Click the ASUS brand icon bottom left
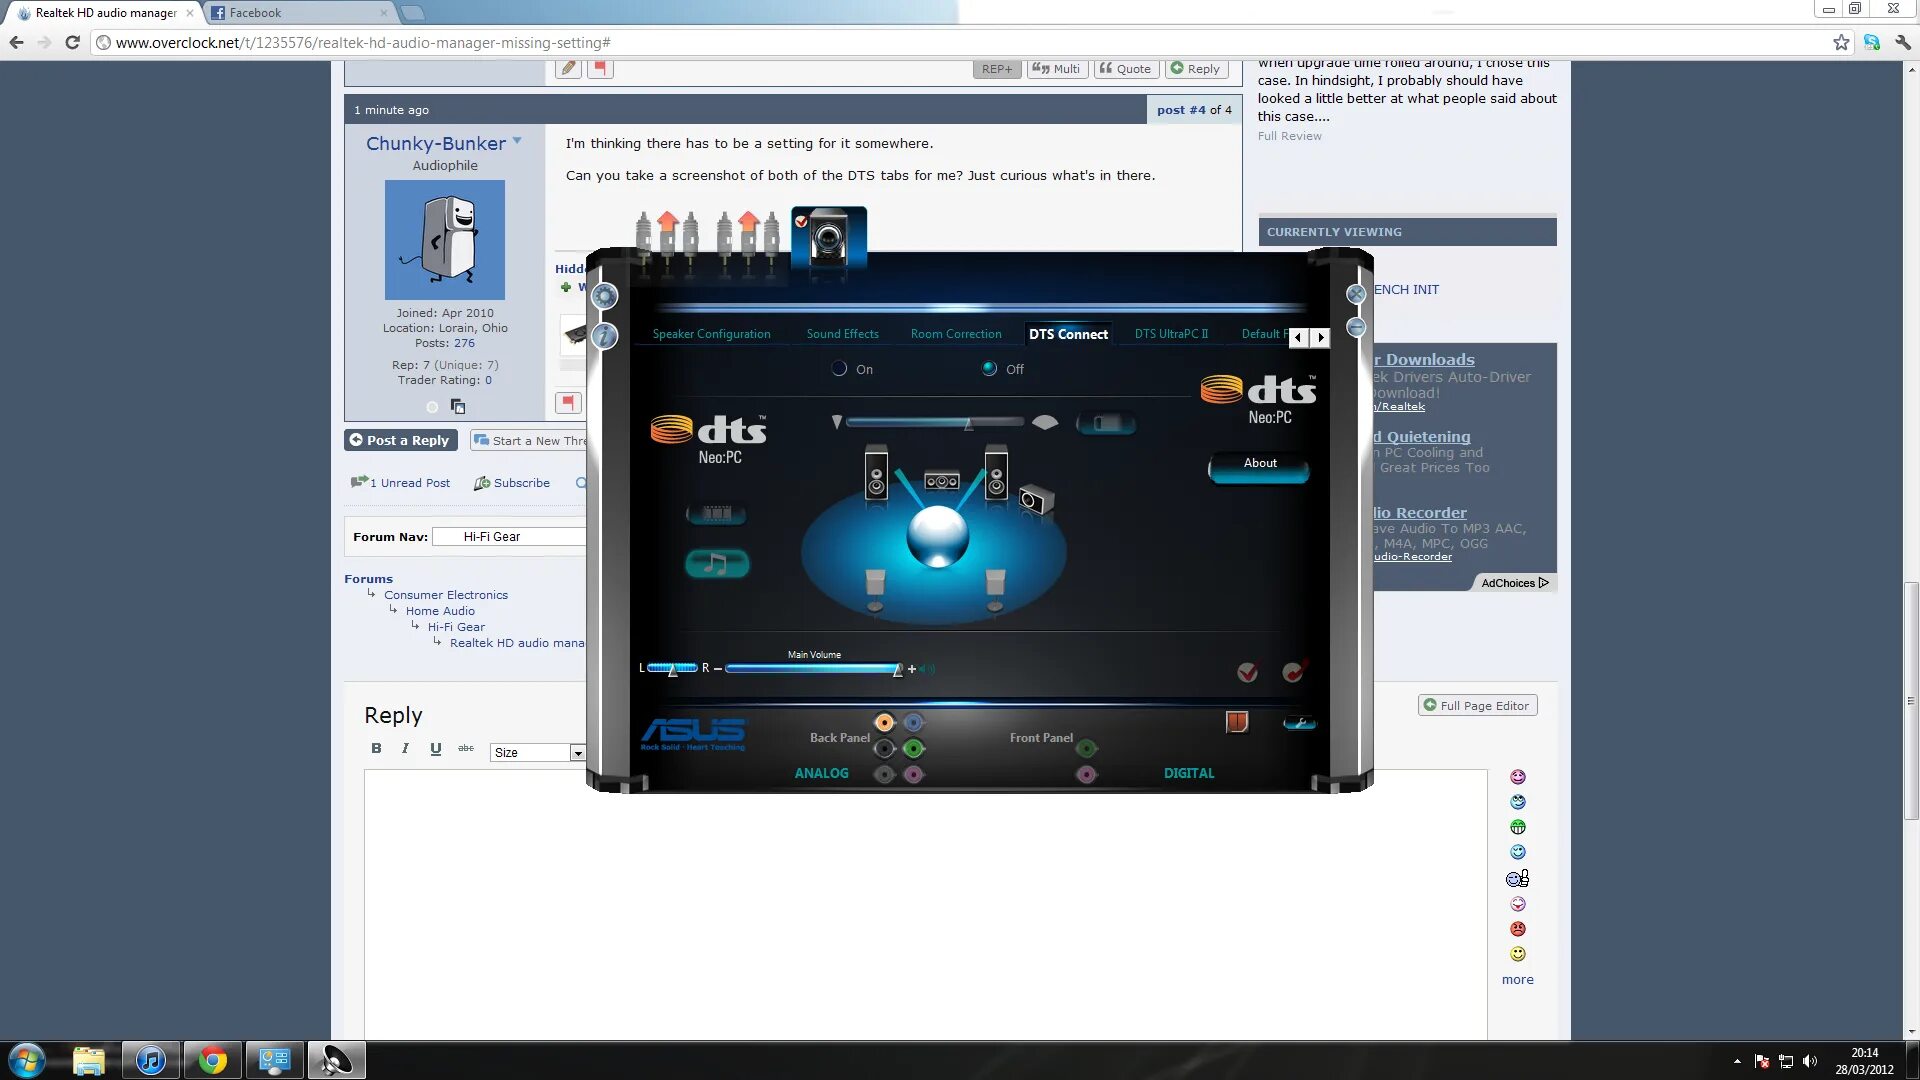This screenshot has height=1080, width=1920. point(691,733)
